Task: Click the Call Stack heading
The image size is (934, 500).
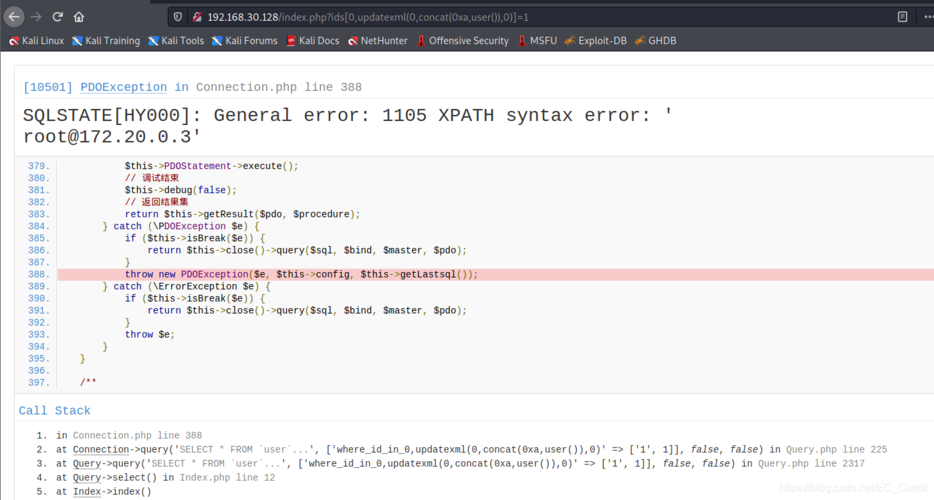Action: point(55,411)
